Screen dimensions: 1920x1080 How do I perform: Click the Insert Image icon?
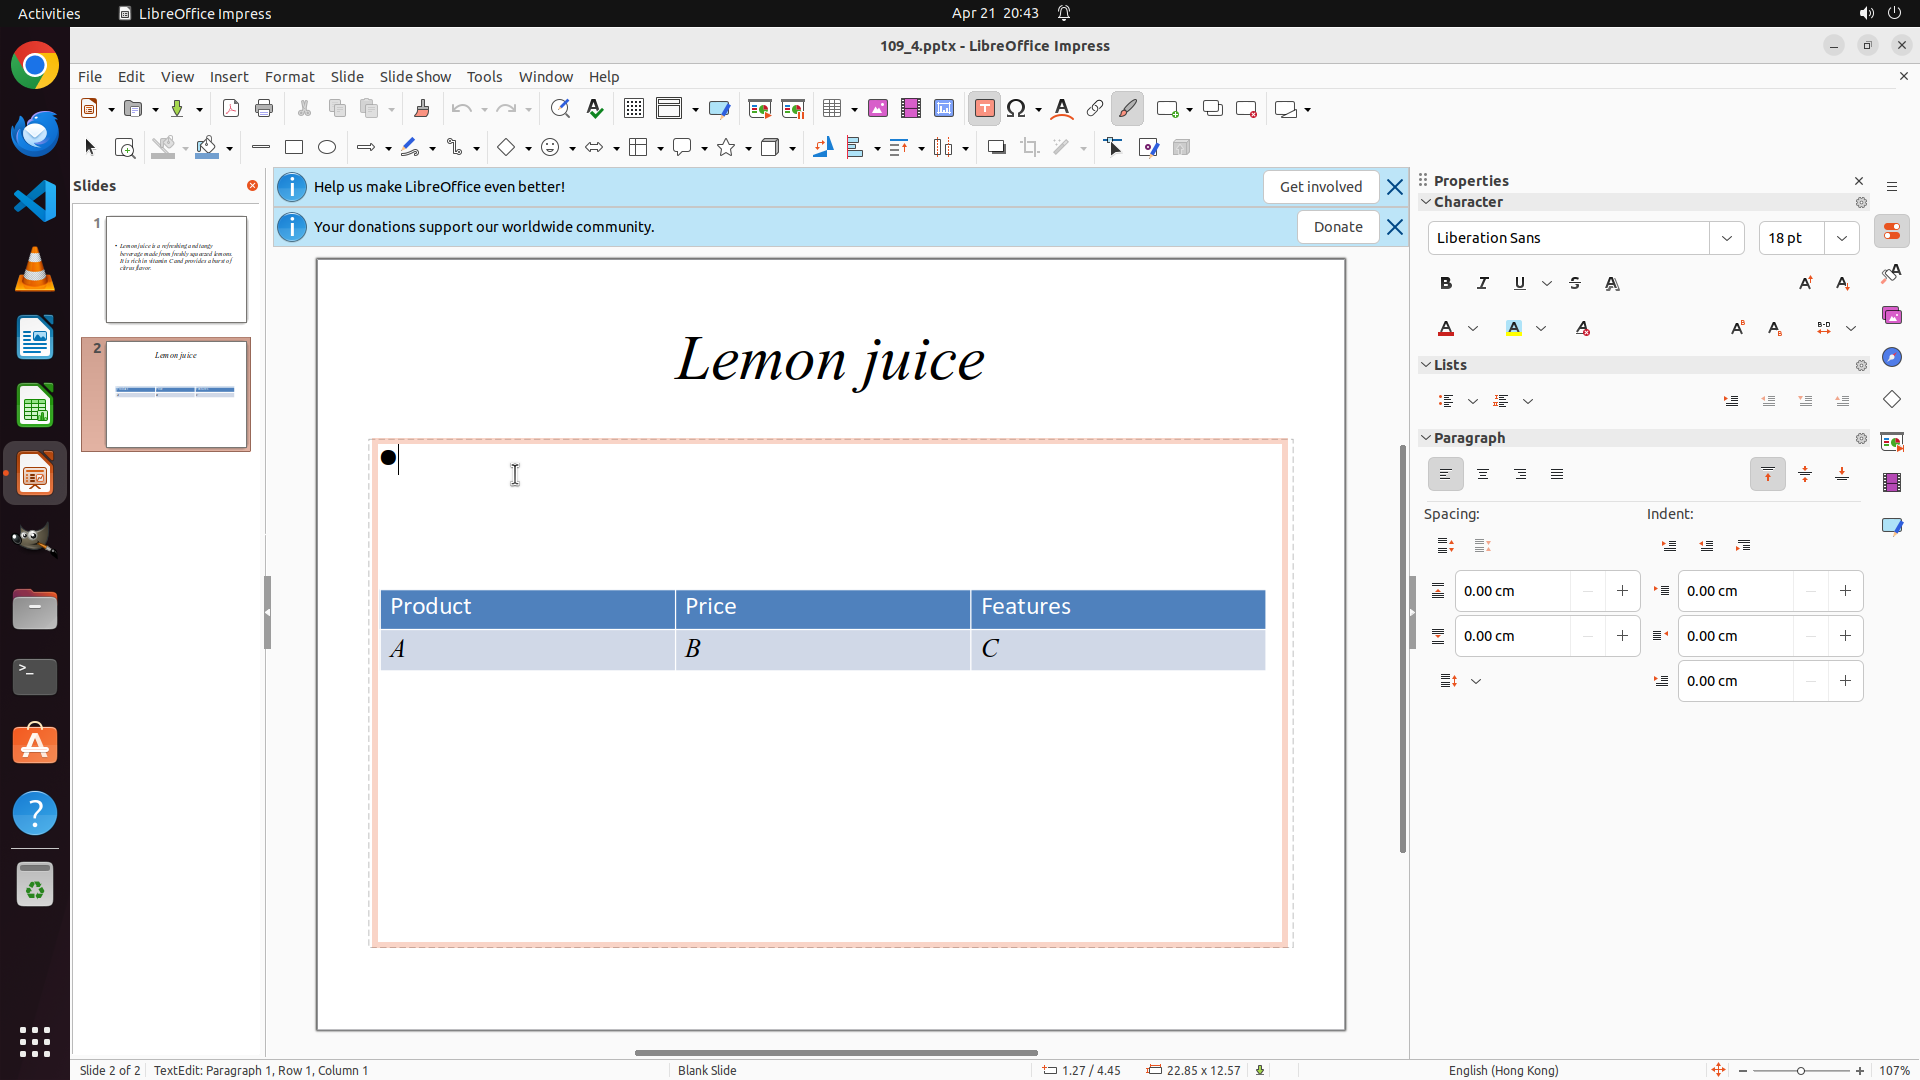tap(878, 109)
